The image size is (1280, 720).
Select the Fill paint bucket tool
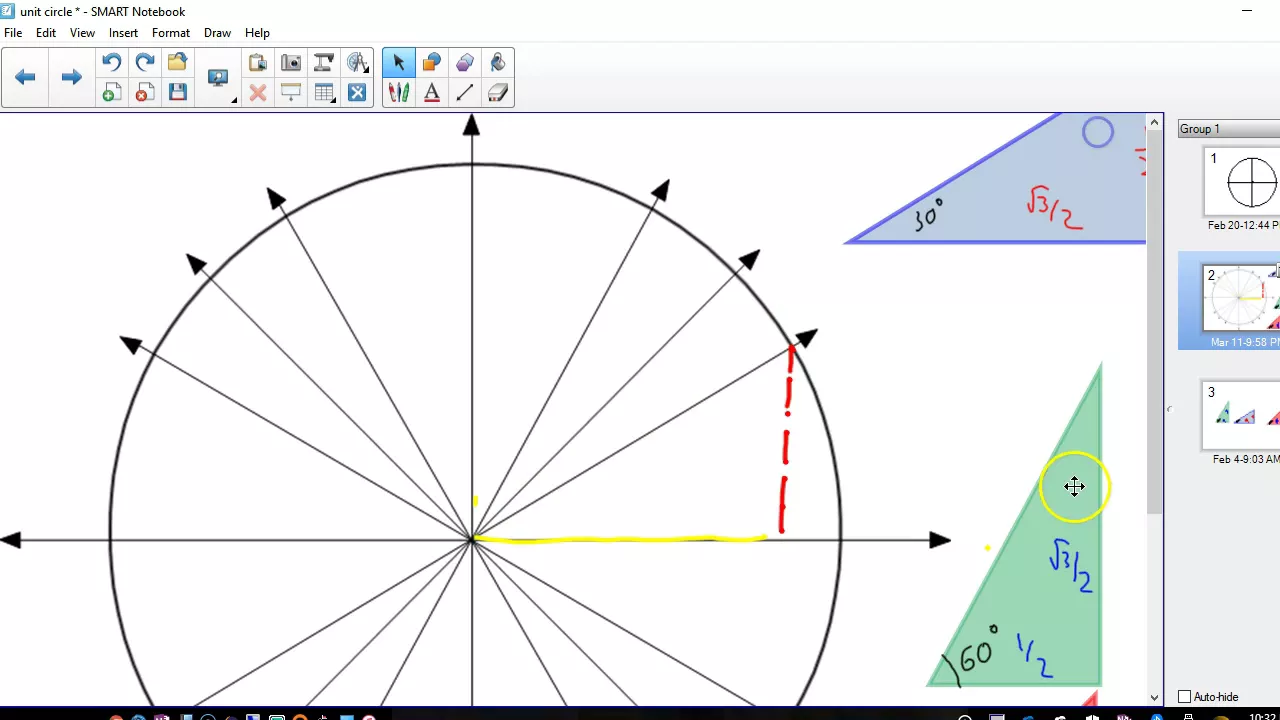point(497,62)
